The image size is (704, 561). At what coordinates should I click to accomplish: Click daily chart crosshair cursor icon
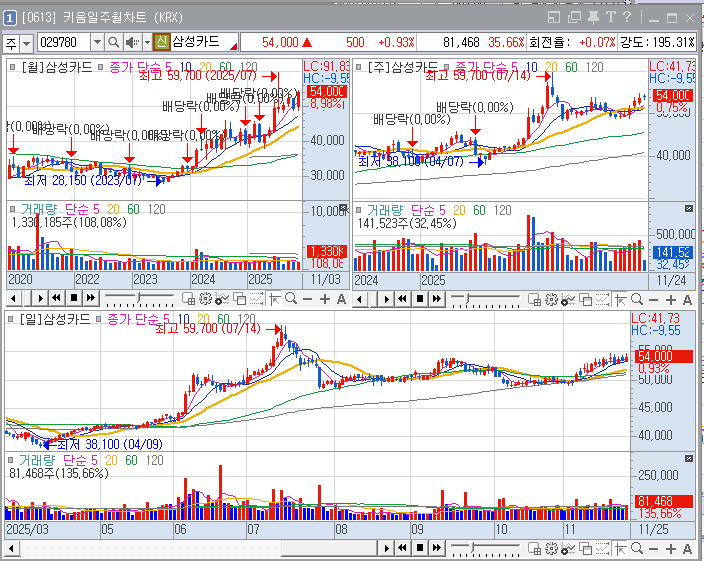[621, 548]
